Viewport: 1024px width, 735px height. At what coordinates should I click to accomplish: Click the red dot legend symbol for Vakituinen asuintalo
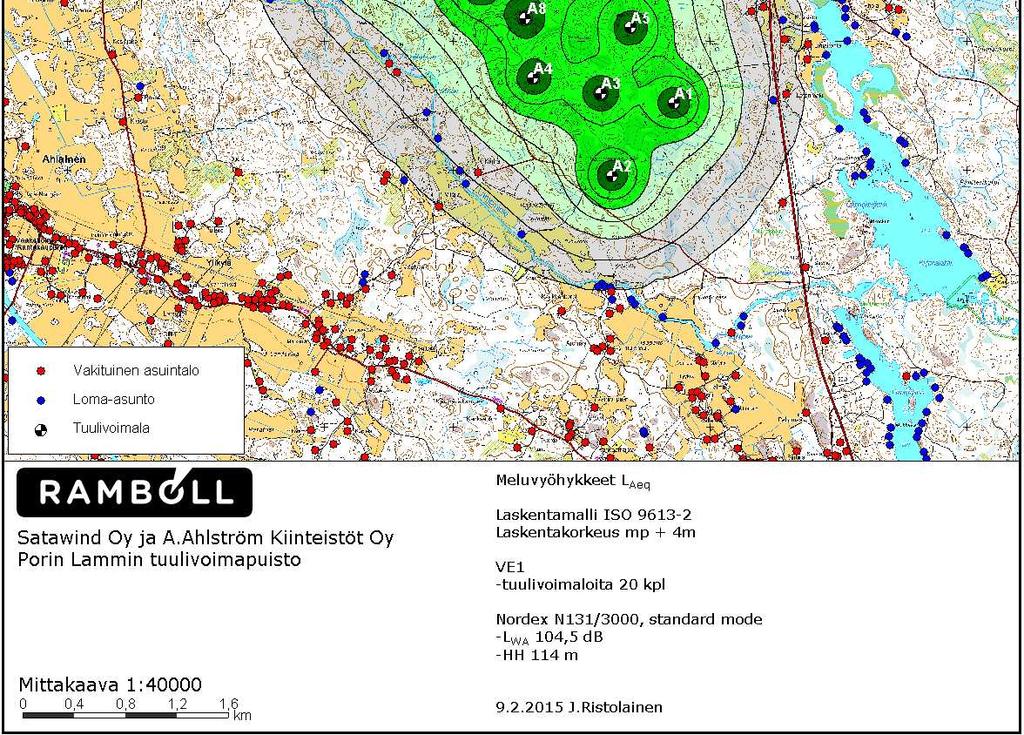tap(41, 371)
